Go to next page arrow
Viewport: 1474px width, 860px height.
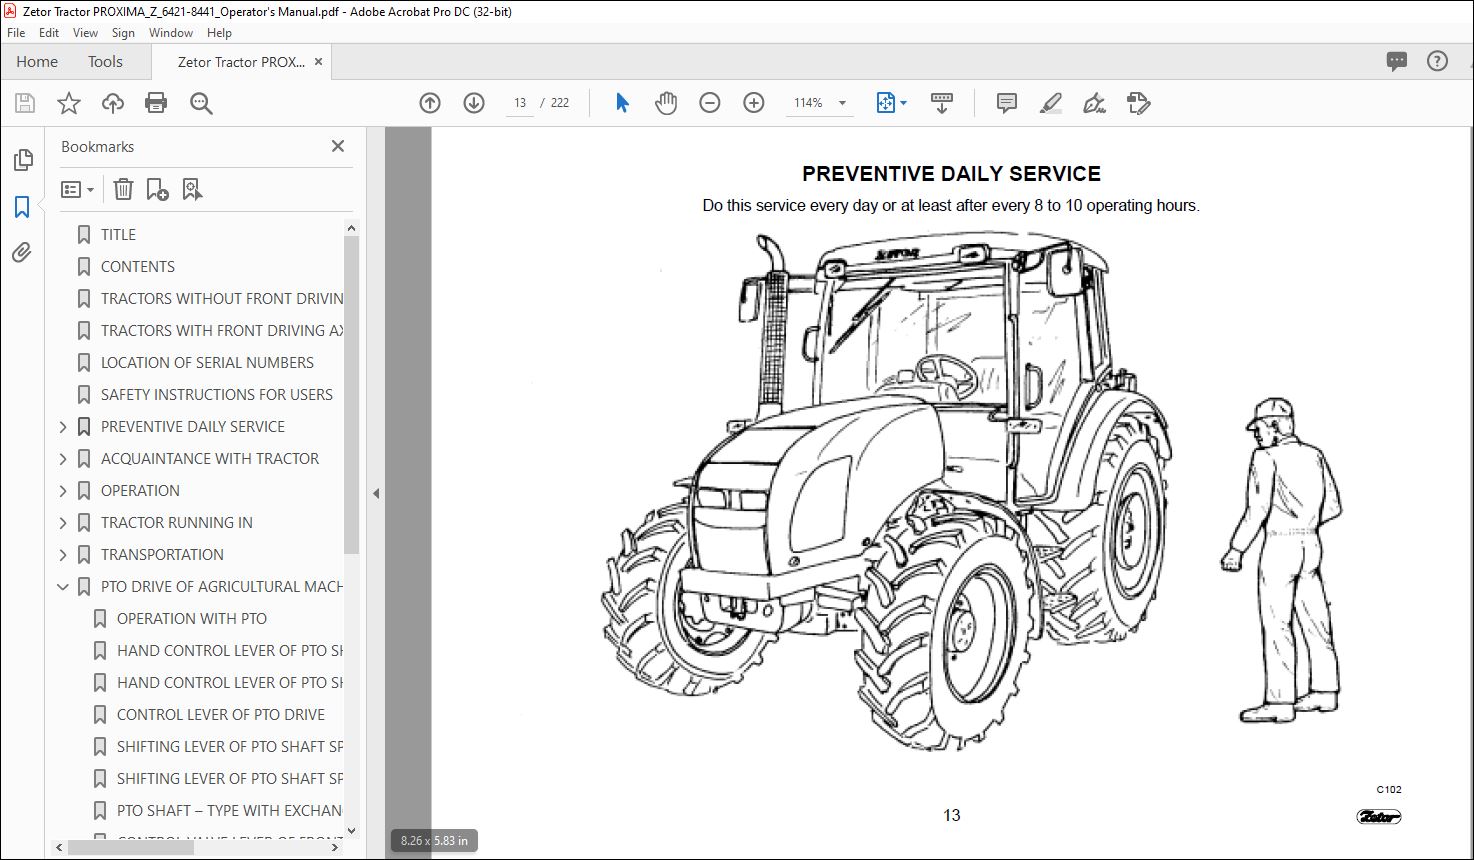[474, 103]
